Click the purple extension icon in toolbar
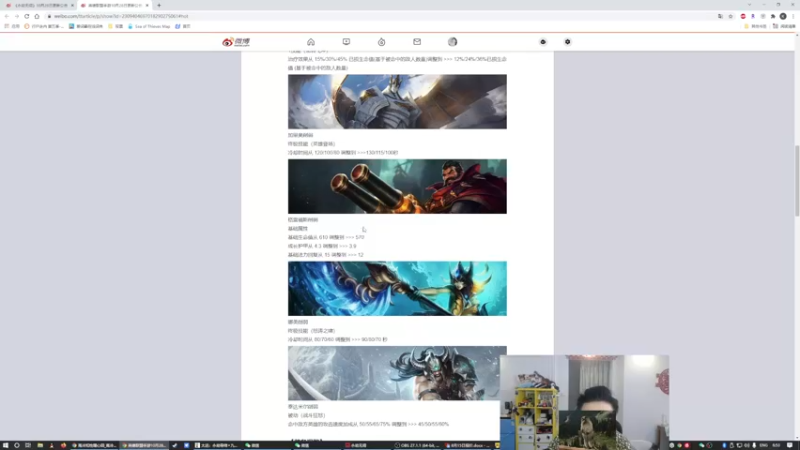This screenshot has width=800, height=450. pyautogui.click(x=753, y=16)
